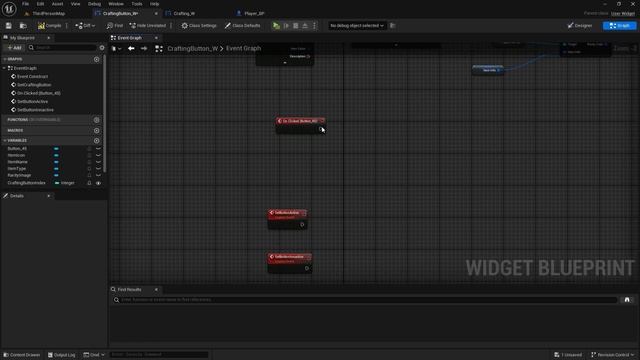This screenshot has width=640, height=360.
Task: Click the Graph mode button
Action: (620, 26)
